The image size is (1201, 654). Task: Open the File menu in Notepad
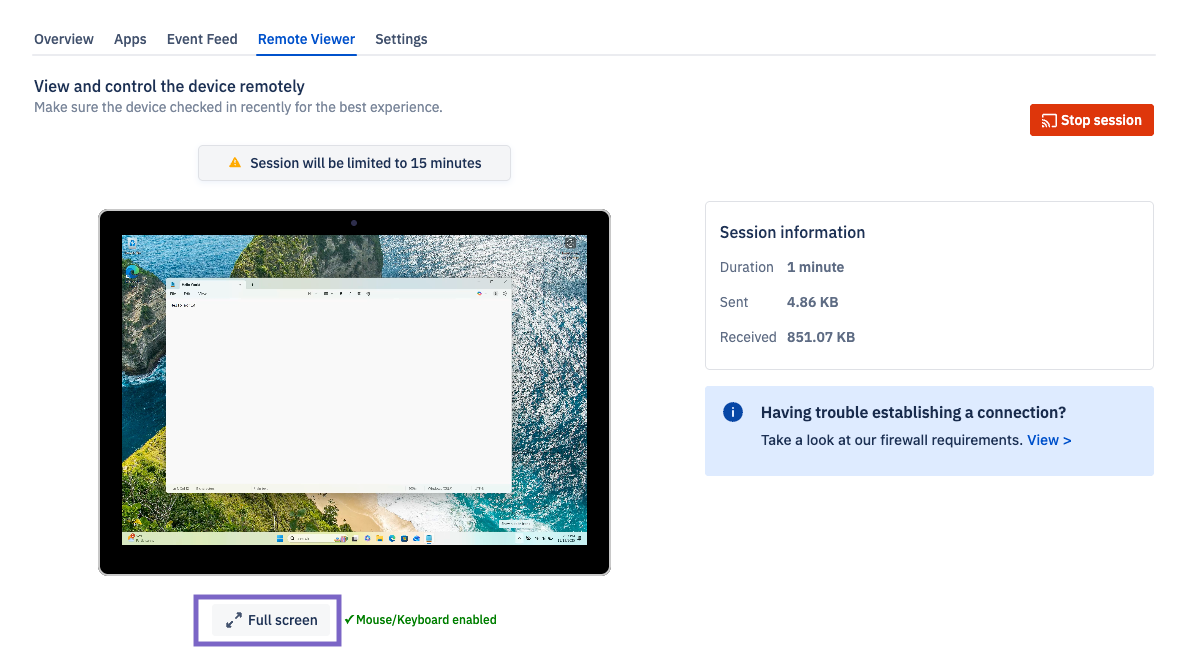pyautogui.click(x=173, y=294)
